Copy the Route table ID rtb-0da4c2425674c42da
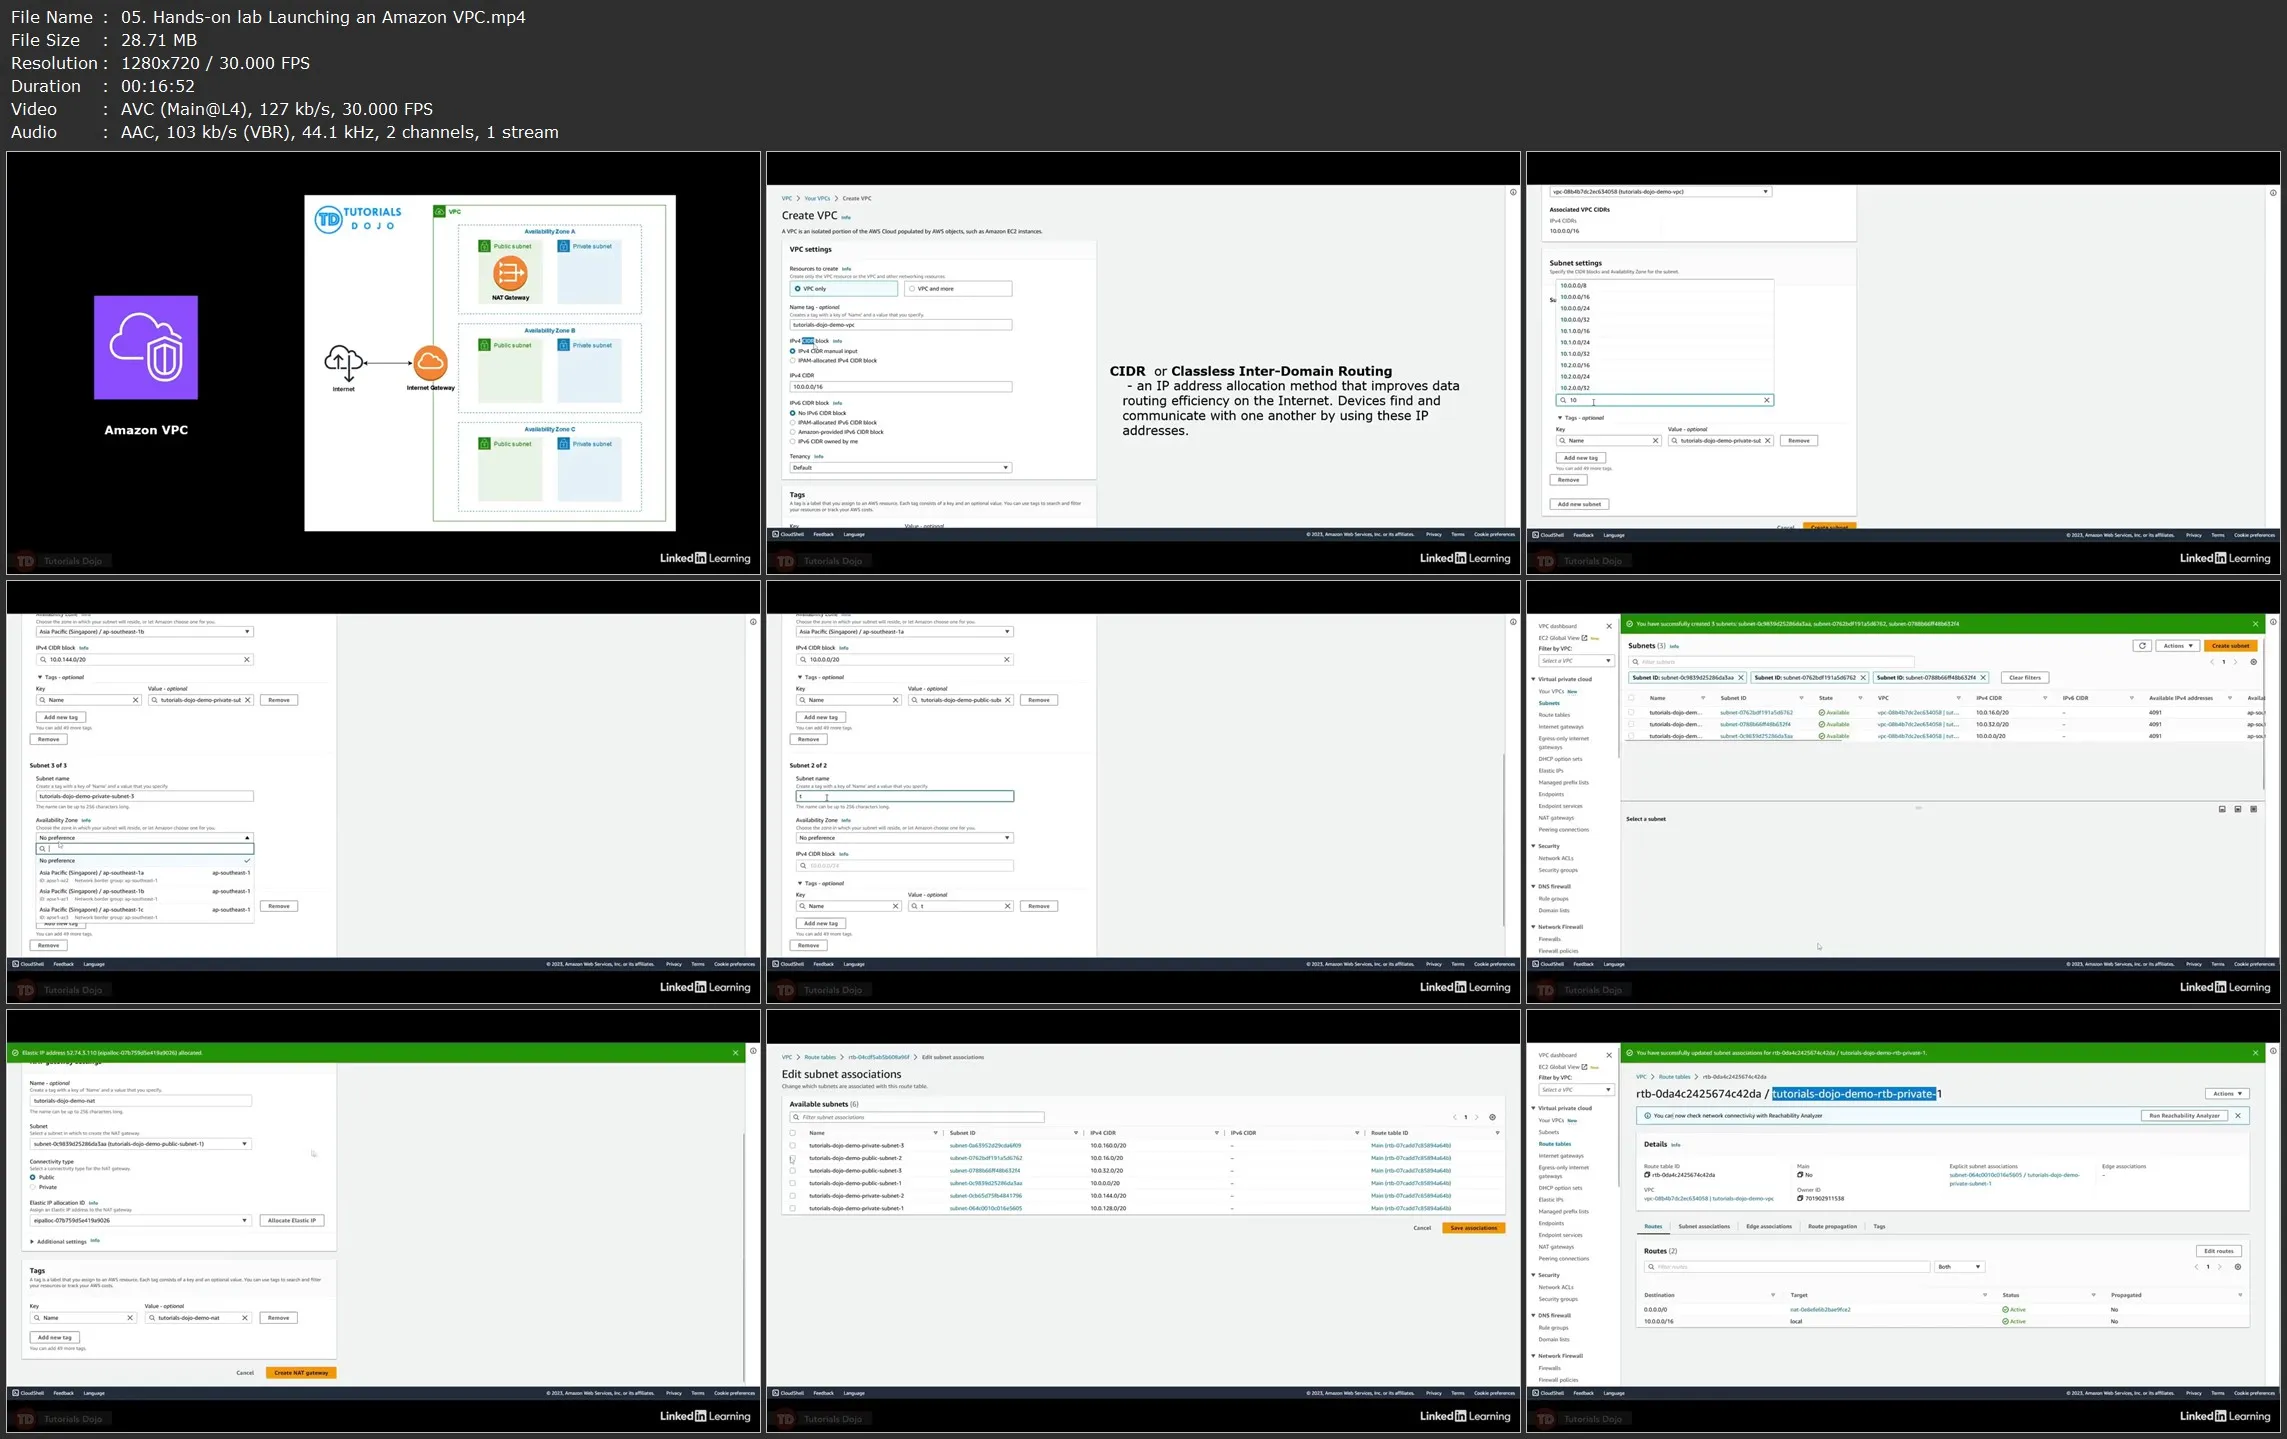The height and width of the screenshot is (1439, 2287). (1647, 1175)
